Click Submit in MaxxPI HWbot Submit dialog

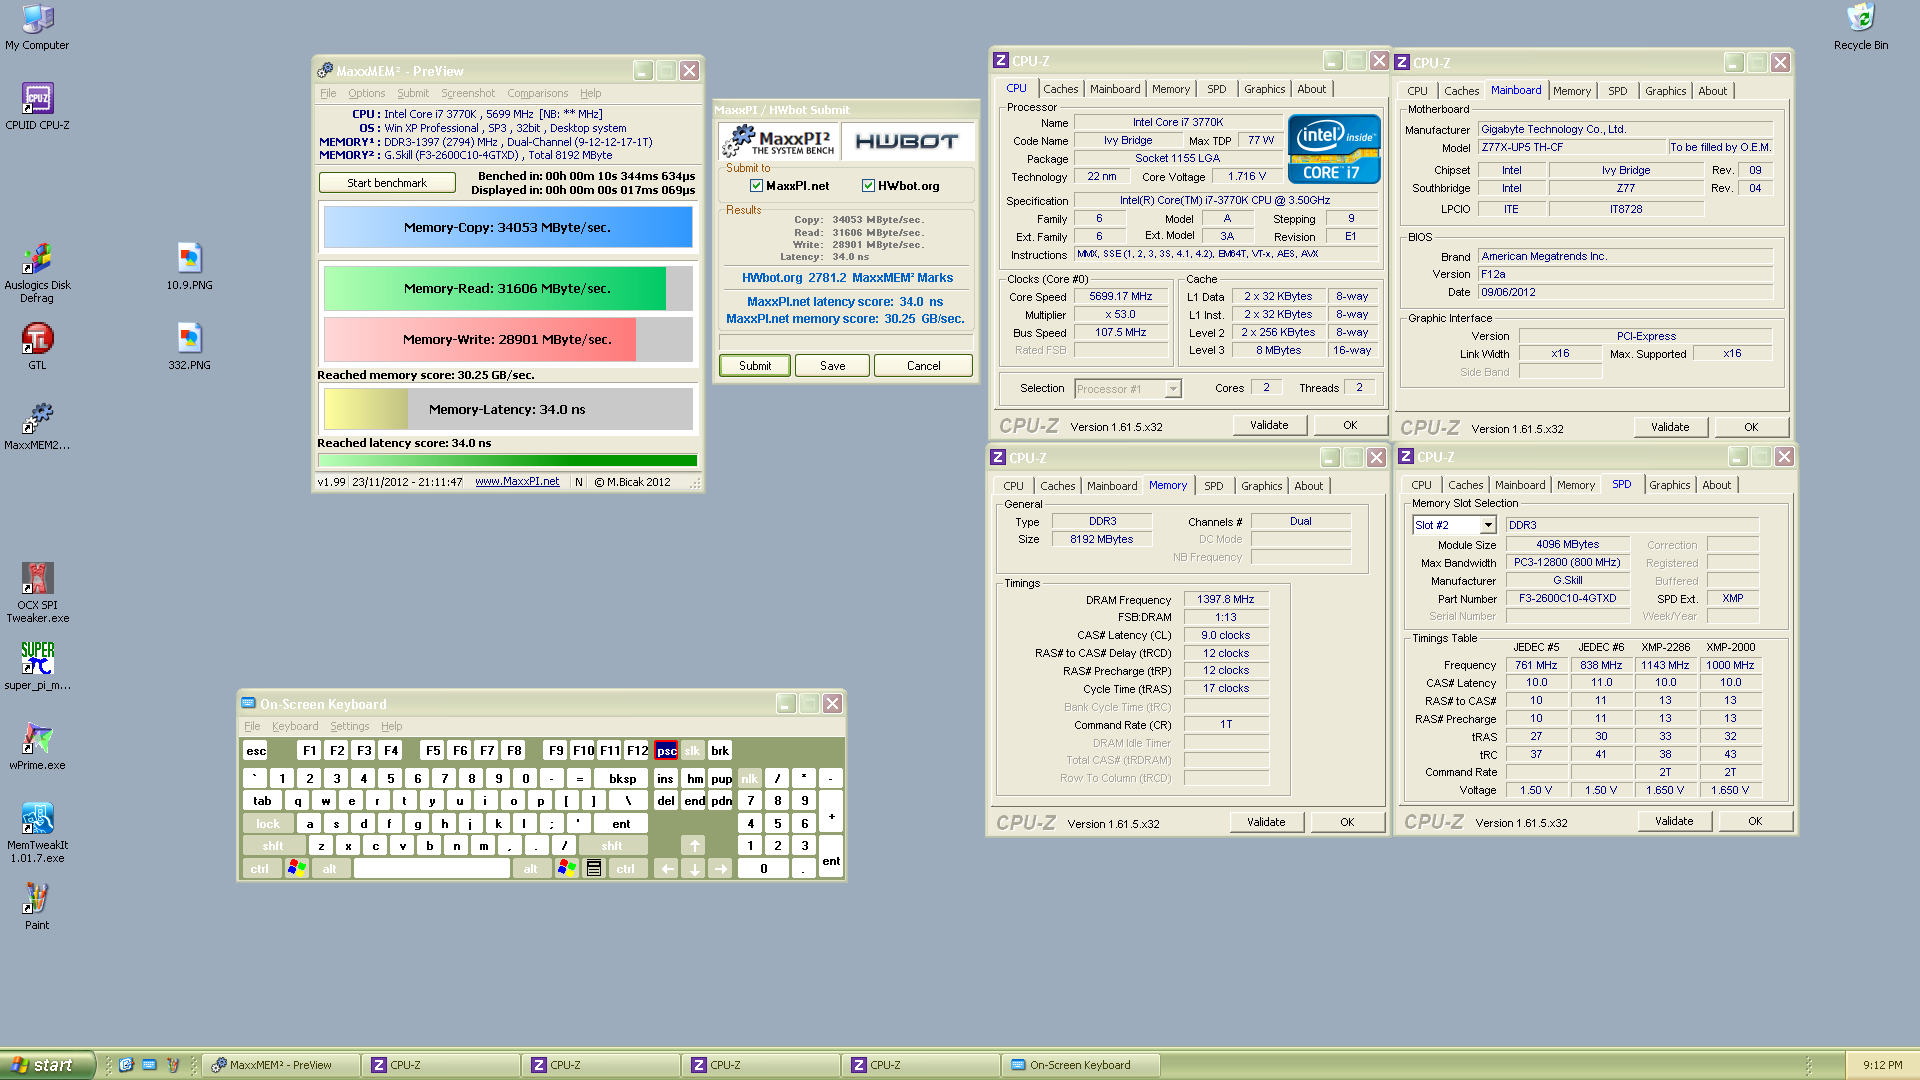(755, 366)
